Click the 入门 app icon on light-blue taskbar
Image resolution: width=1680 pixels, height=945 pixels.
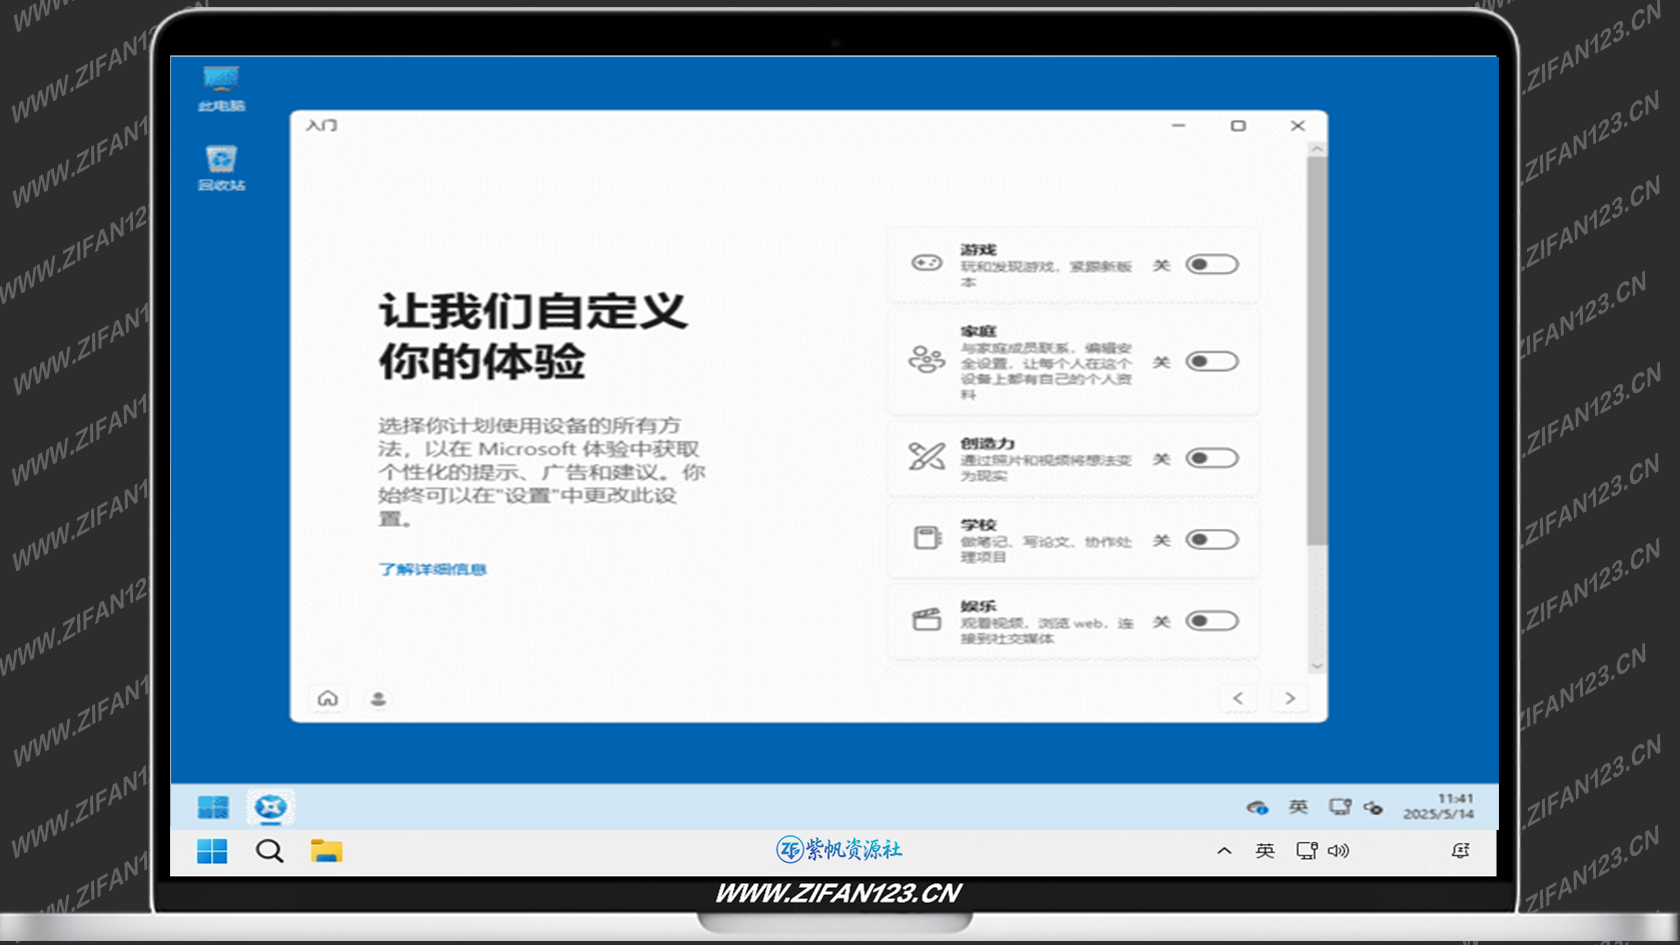click(x=270, y=807)
